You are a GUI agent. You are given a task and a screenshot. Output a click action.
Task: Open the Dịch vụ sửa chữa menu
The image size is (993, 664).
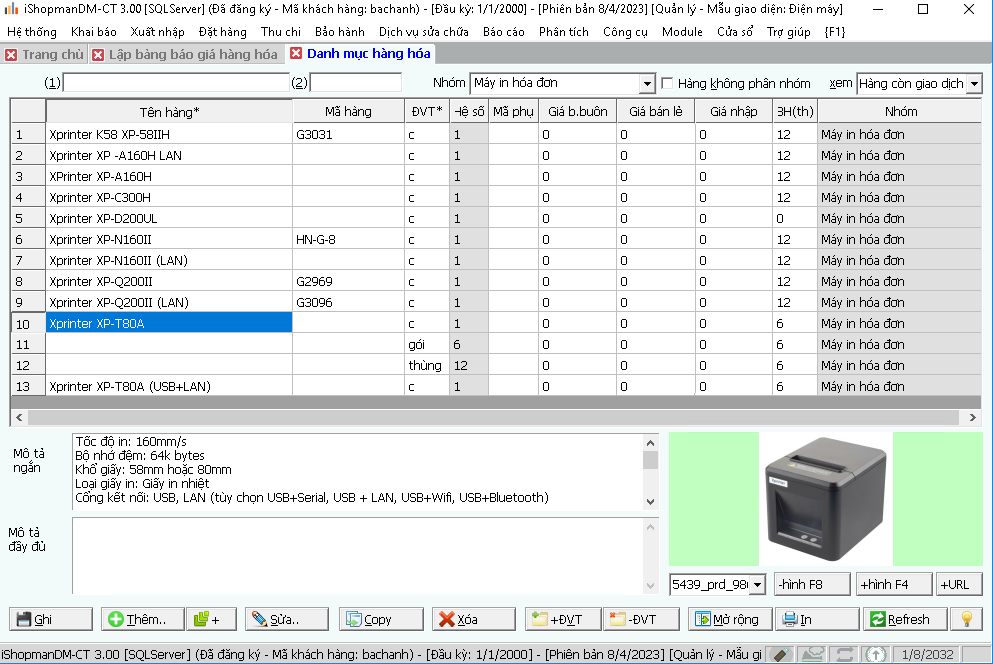click(424, 32)
